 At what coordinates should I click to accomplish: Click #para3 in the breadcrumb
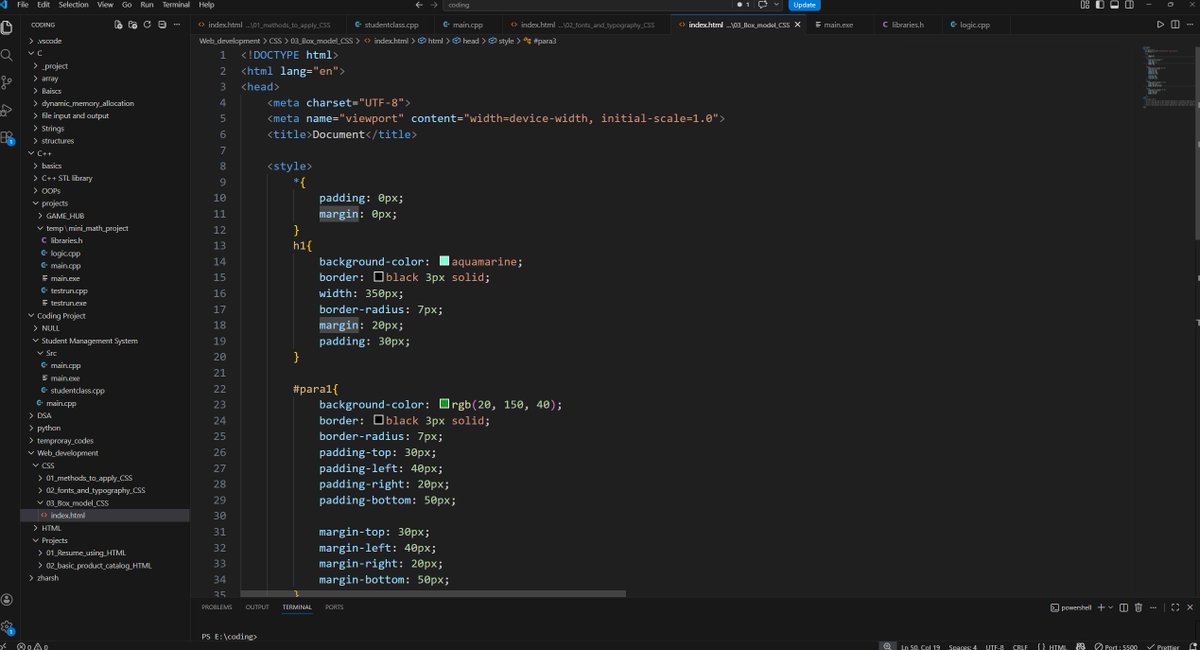tap(541, 41)
